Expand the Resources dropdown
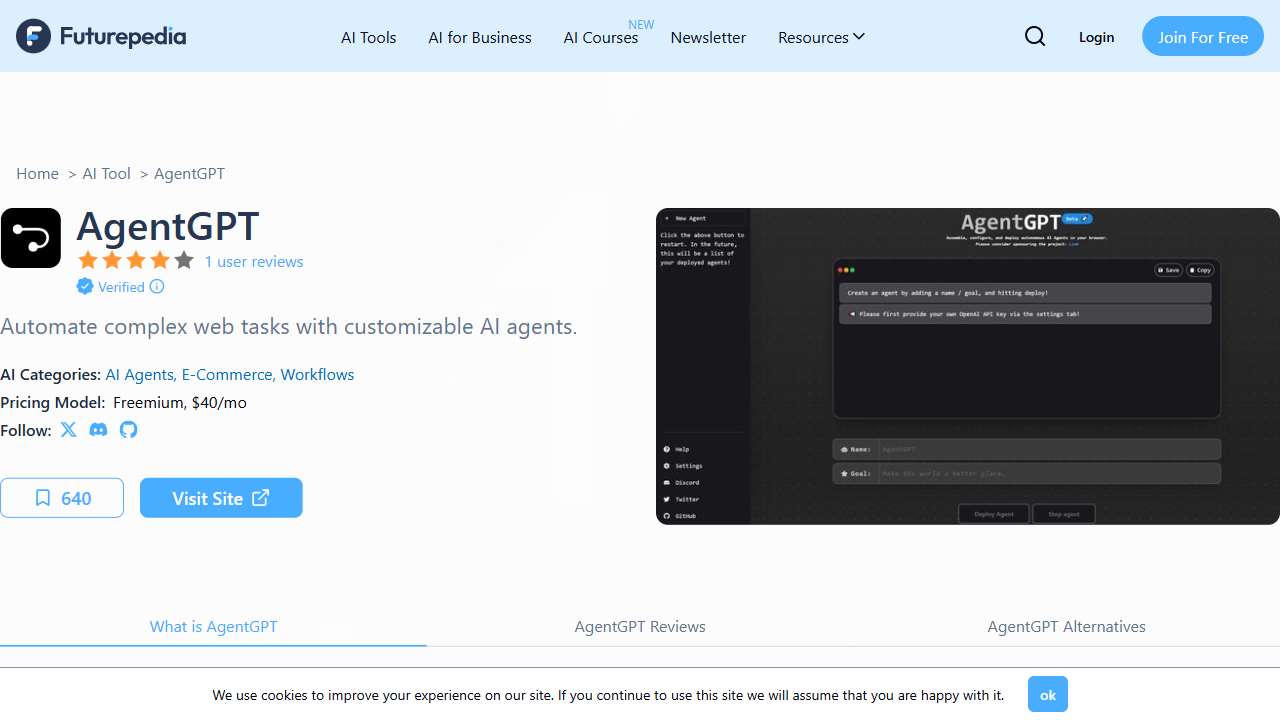The height and width of the screenshot is (720, 1280). point(820,37)
